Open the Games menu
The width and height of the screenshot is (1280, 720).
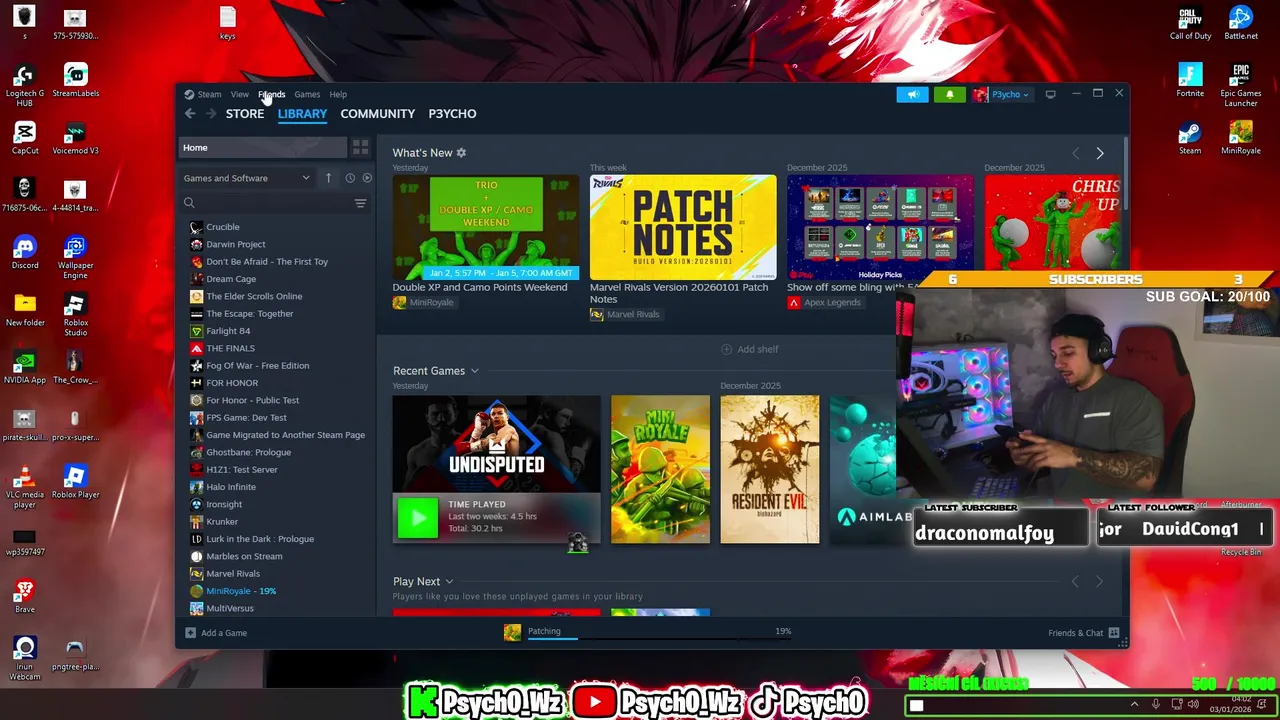pos(307,95)
